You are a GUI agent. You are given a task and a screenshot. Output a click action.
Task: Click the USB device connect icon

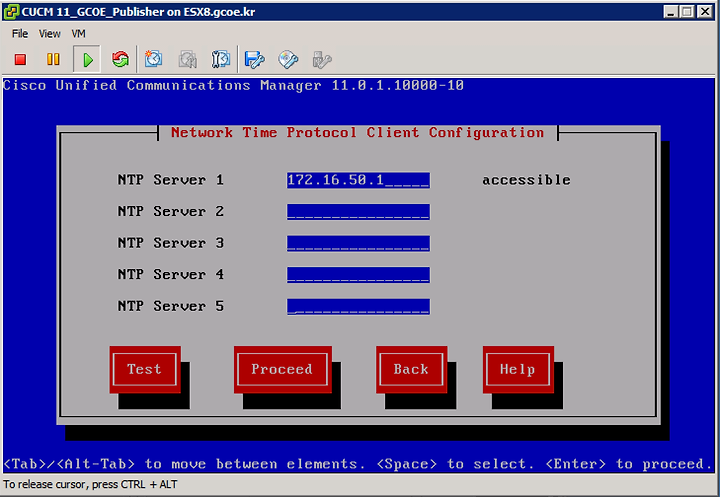321,59
